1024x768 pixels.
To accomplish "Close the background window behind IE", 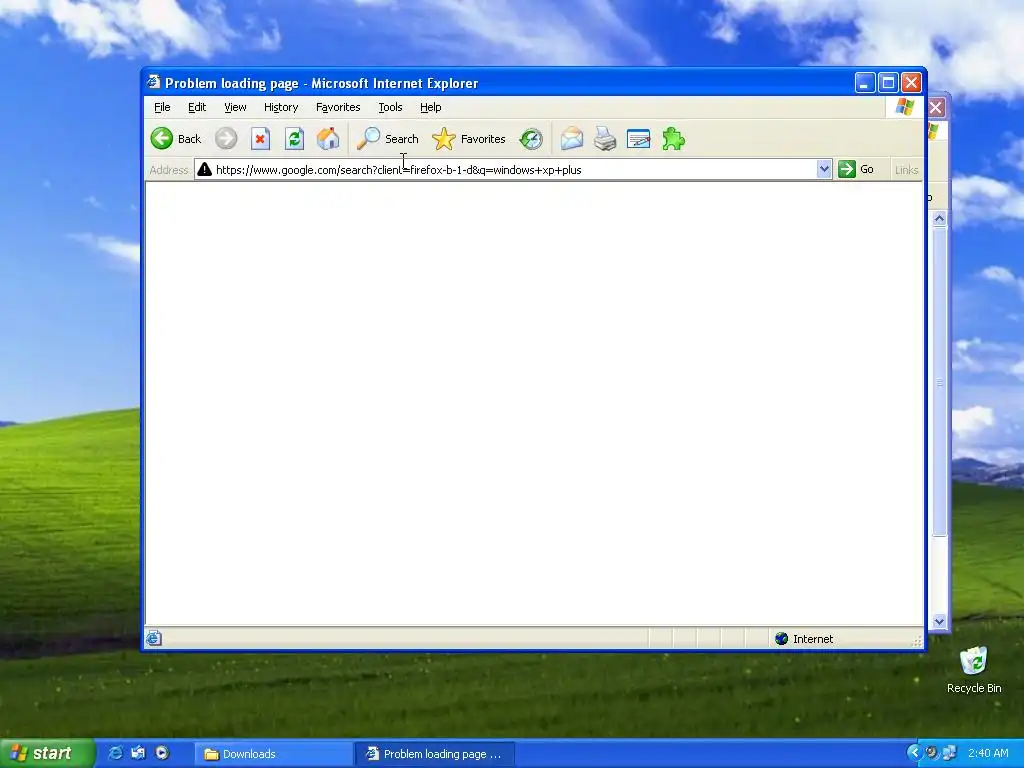I will coord(936,107).
